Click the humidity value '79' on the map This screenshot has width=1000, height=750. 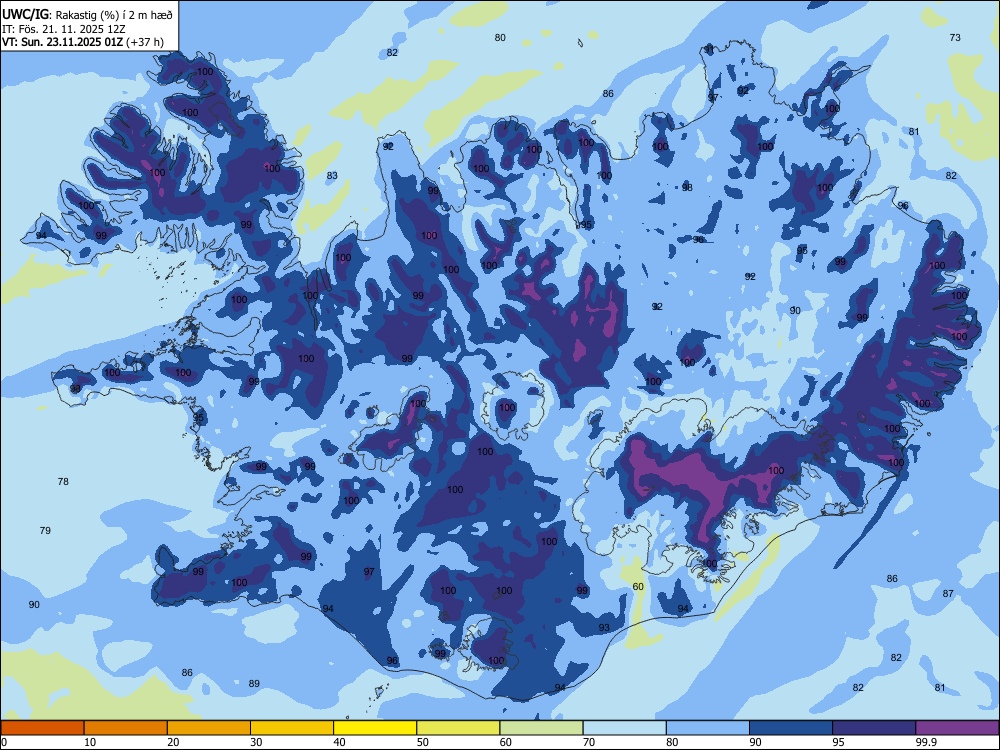pos(45,530)
